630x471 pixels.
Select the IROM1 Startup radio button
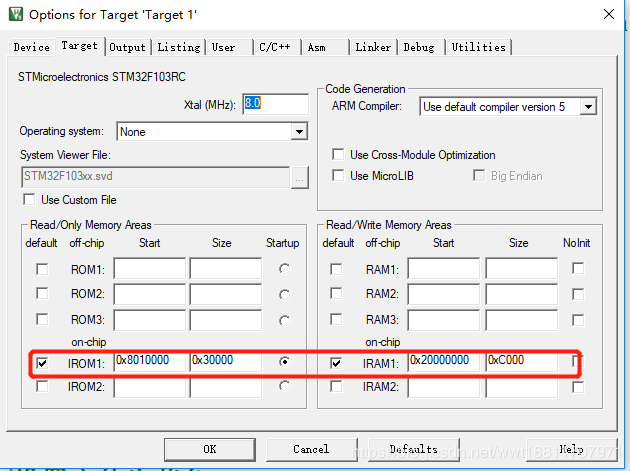(x=284, y=362)
